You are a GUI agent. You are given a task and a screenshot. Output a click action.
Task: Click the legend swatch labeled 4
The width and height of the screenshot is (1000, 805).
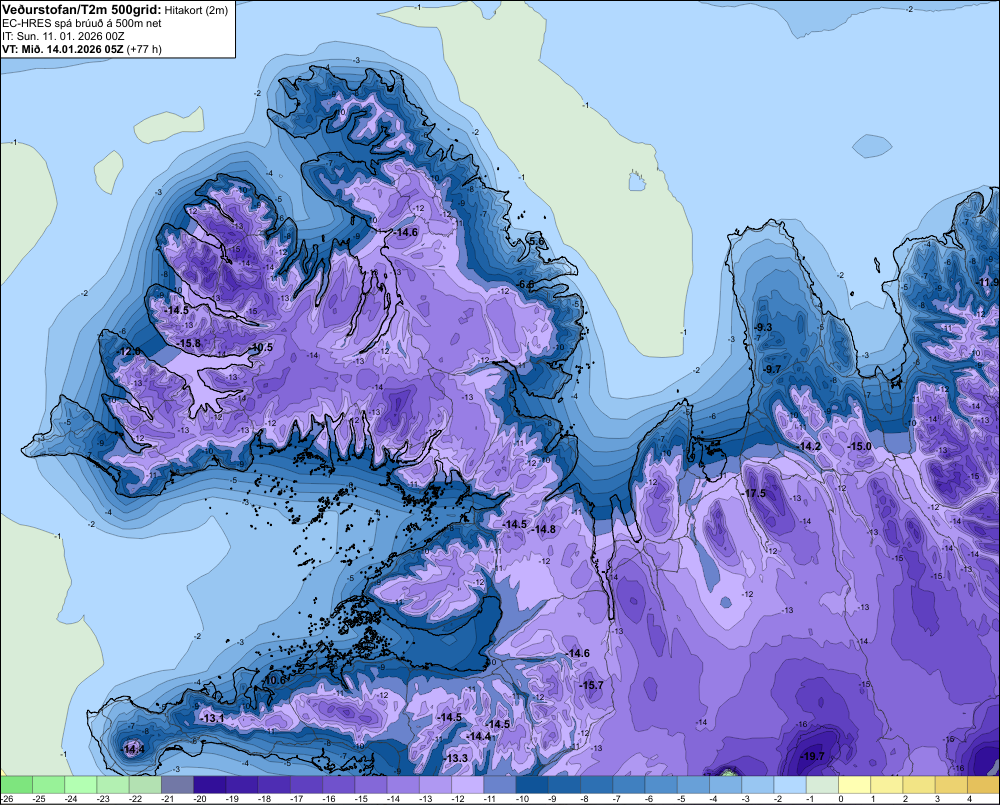coord(983,784)
